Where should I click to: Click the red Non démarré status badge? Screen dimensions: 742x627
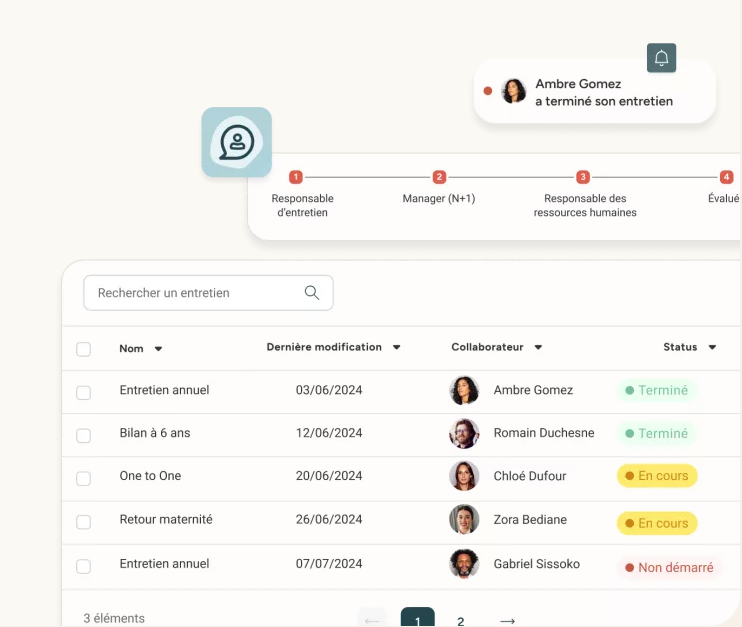669,567
